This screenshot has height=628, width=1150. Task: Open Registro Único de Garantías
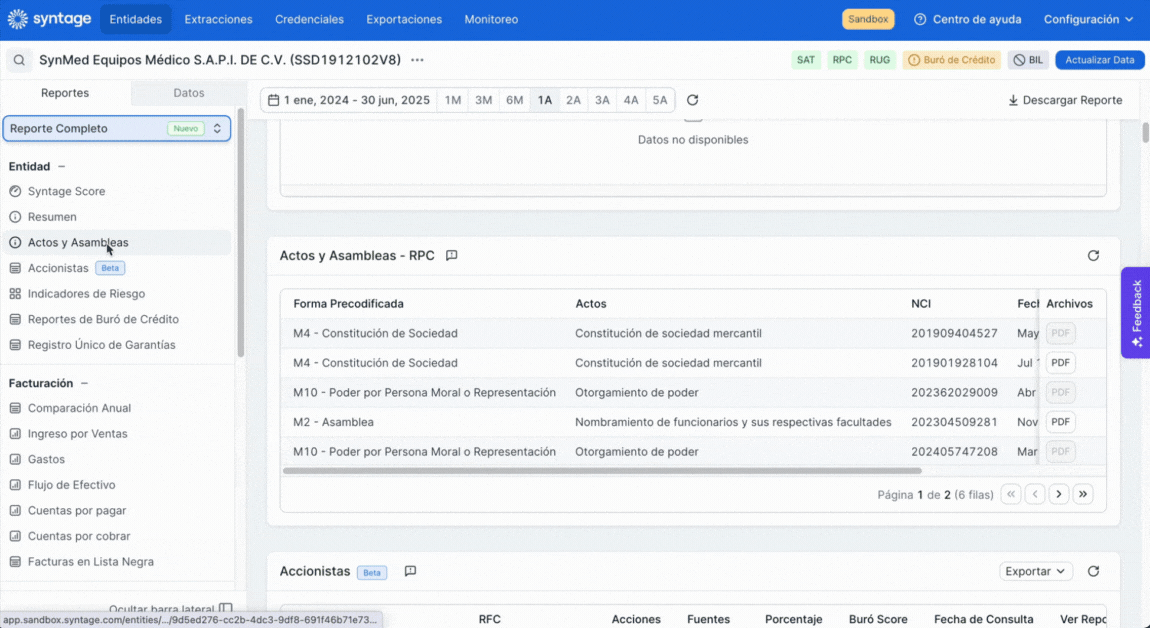click(x=115, y=345)
